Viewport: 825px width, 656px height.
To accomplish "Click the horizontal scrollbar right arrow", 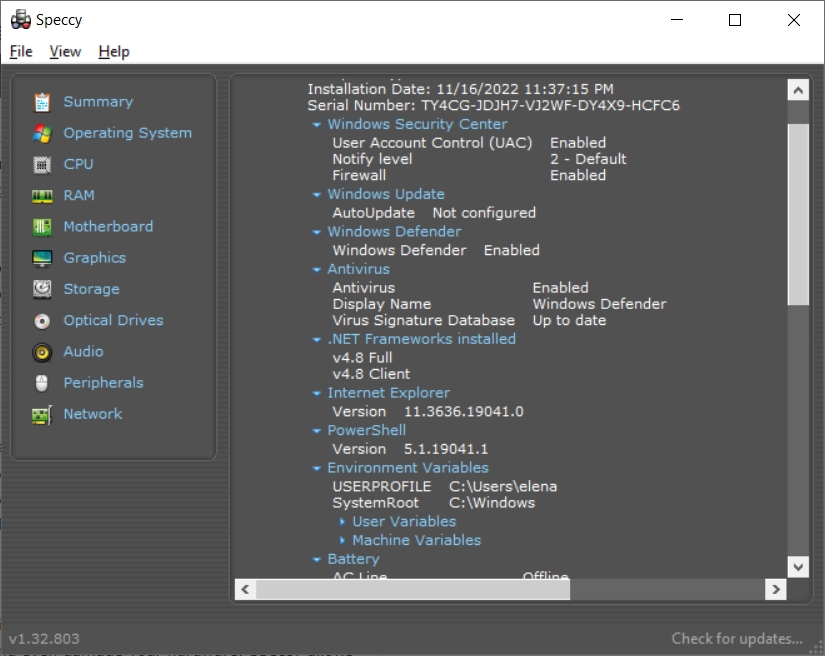I will click(776, 589).
